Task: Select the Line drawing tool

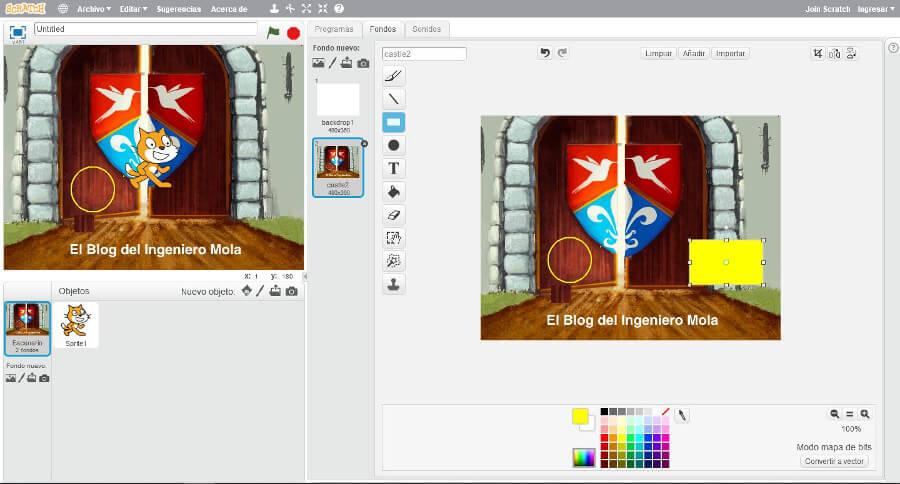Action: coord(394,99)
